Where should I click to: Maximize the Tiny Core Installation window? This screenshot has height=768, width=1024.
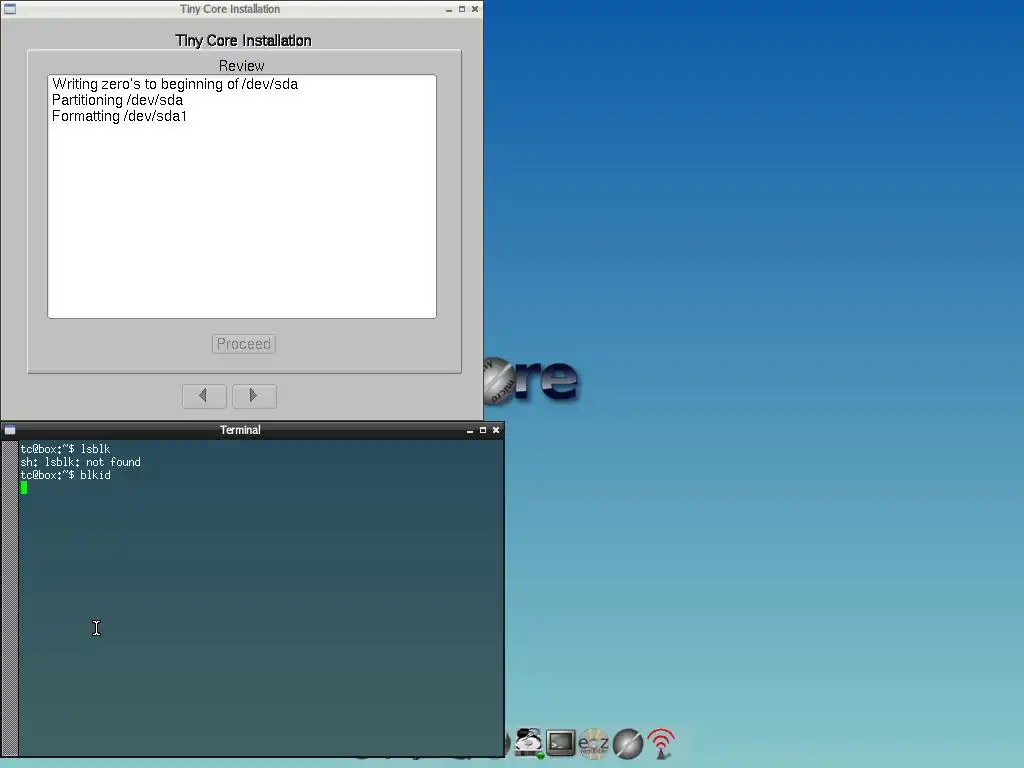pyautogui.click(x=462, y=9)
